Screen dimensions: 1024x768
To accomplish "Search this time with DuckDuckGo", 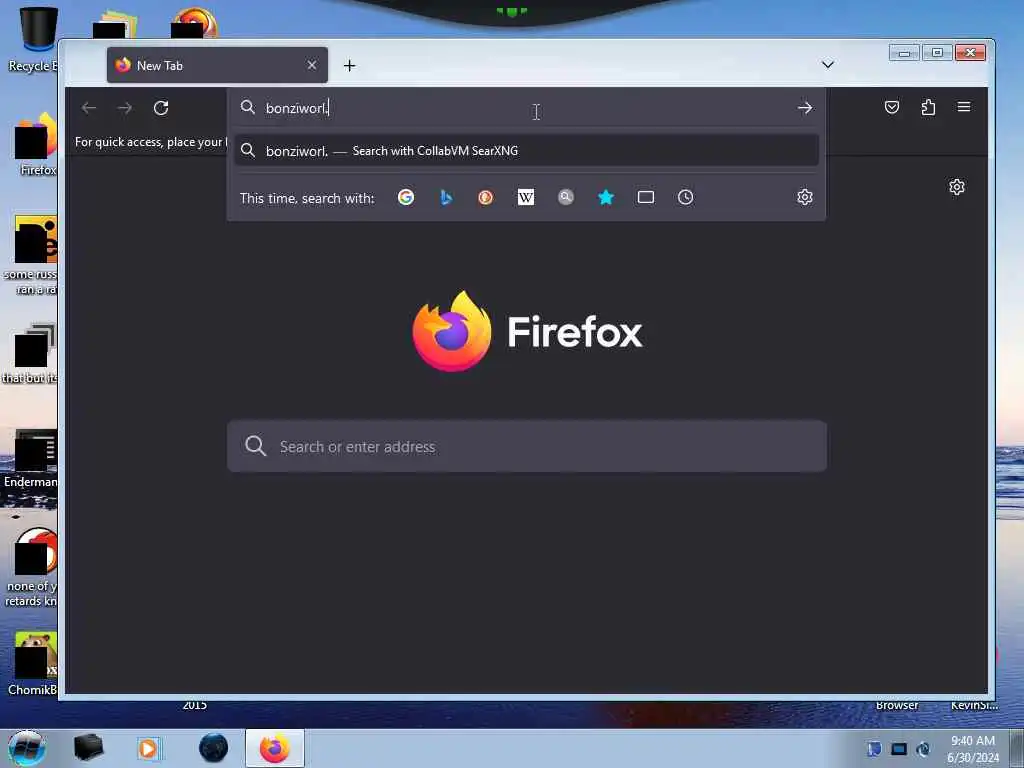I will point(485,197).
